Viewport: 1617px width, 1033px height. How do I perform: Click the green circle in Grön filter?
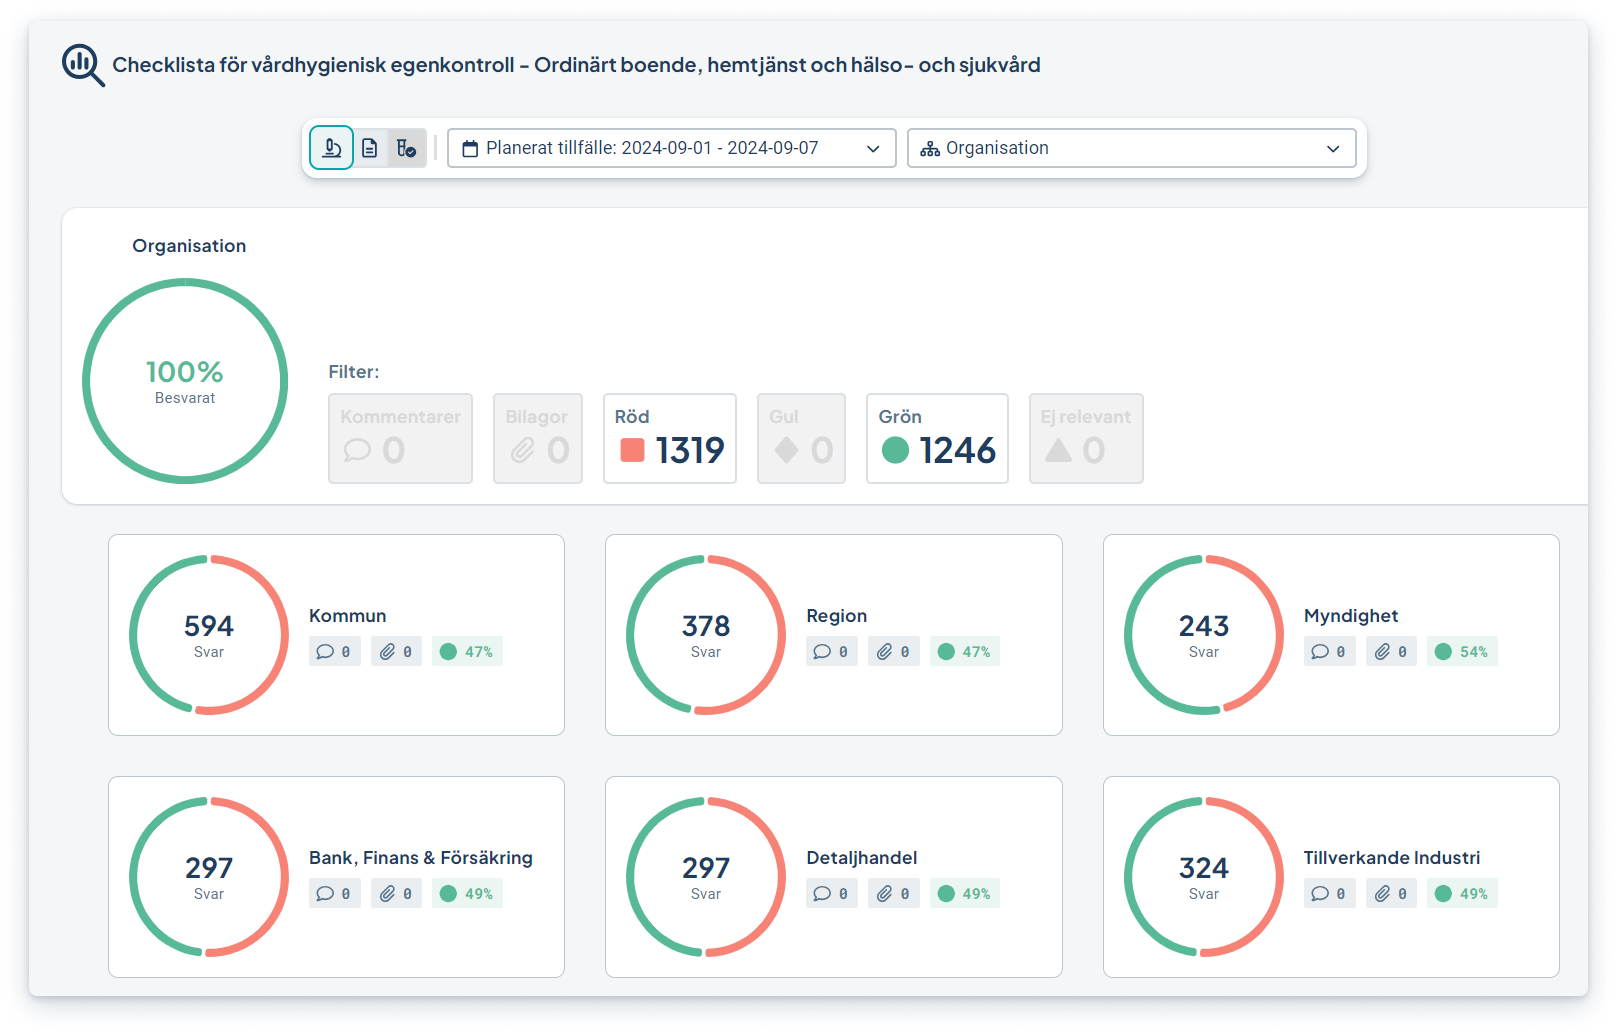895,450
